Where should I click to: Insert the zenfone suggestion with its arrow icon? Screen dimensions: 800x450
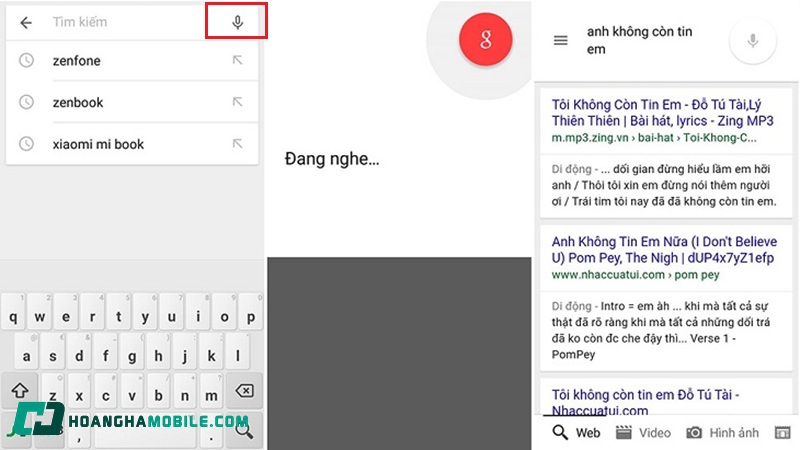coord(237,61)
